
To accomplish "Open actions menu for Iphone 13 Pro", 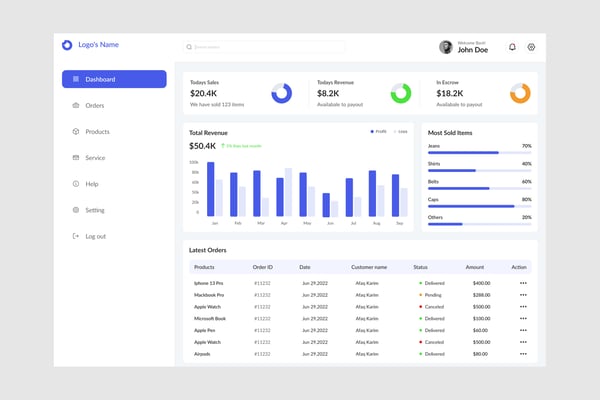I will click(x=523, y=283).
